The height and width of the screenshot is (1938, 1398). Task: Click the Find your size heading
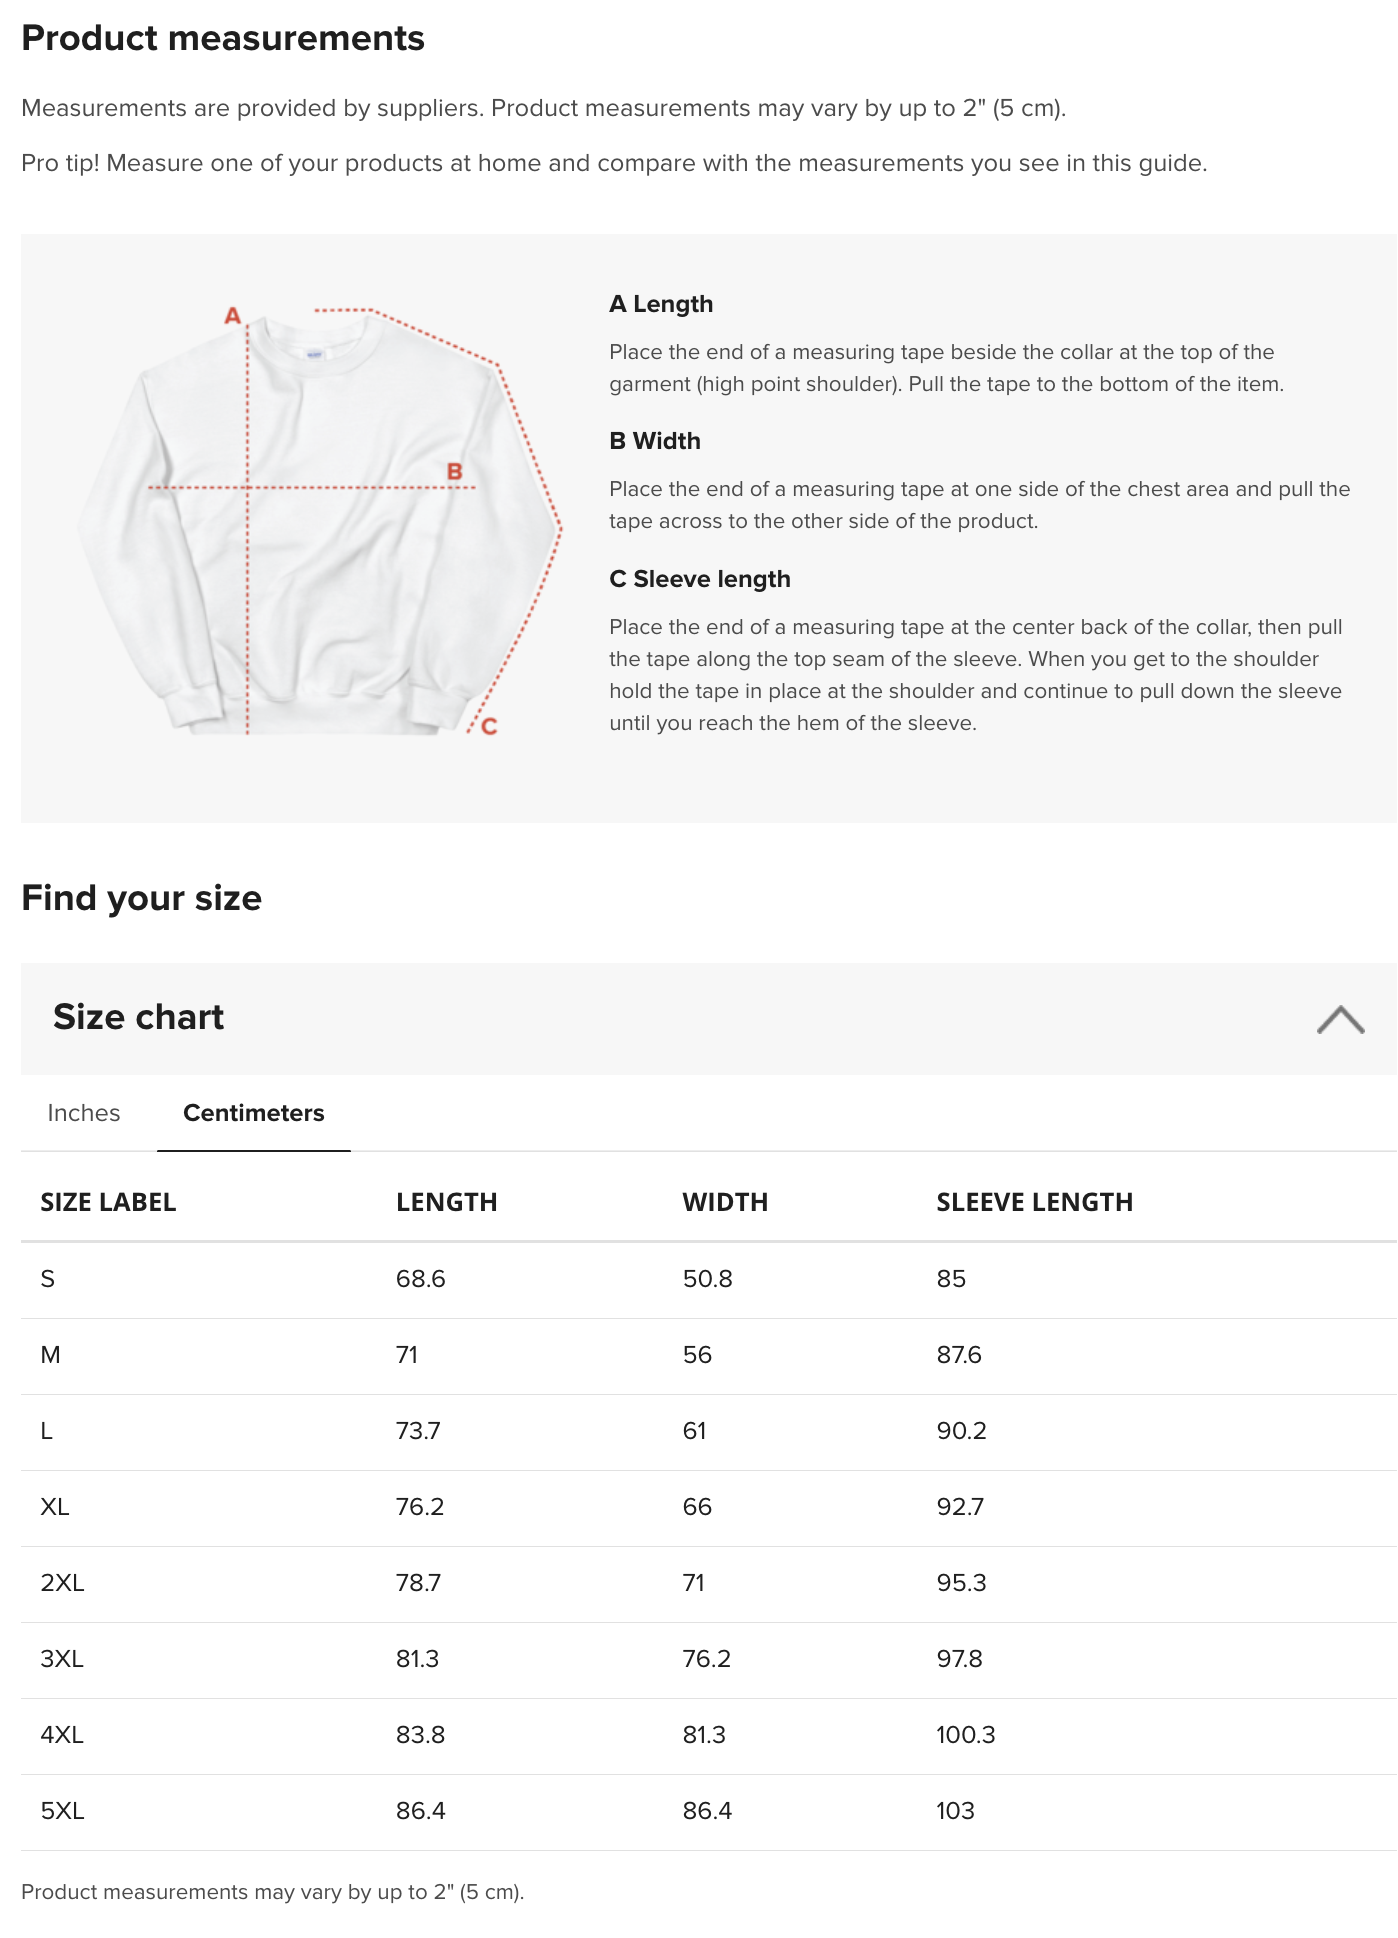point(141,898)
